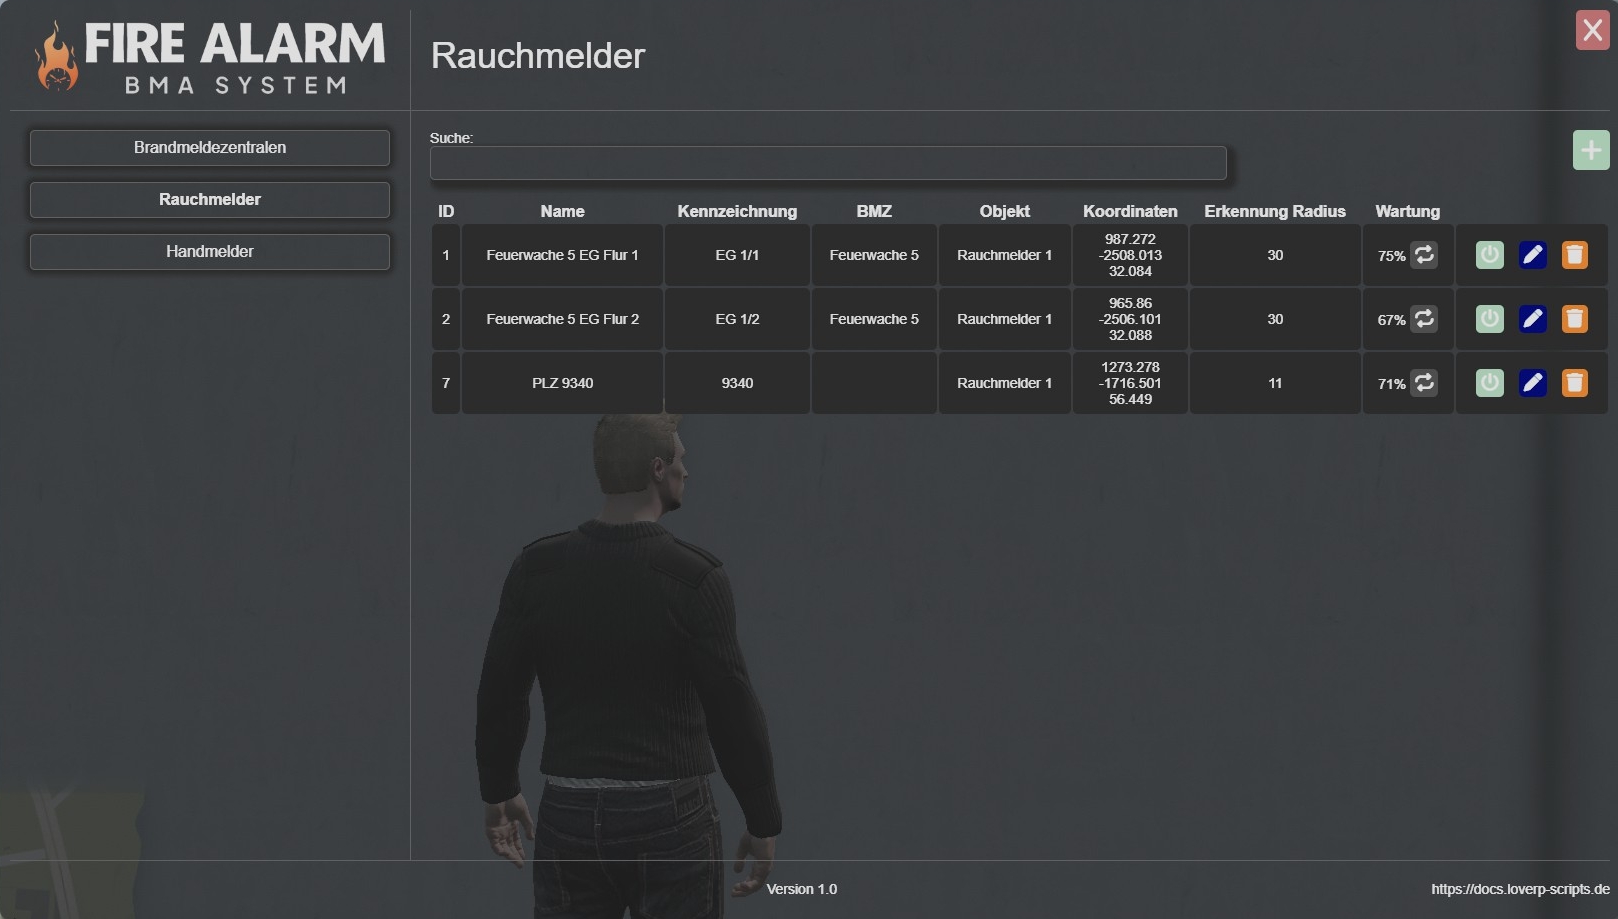Viewport: 1618px width, 919px height.
Task: Add a new Rauchmelder with plus button
Action: [x=1591, y=150]
